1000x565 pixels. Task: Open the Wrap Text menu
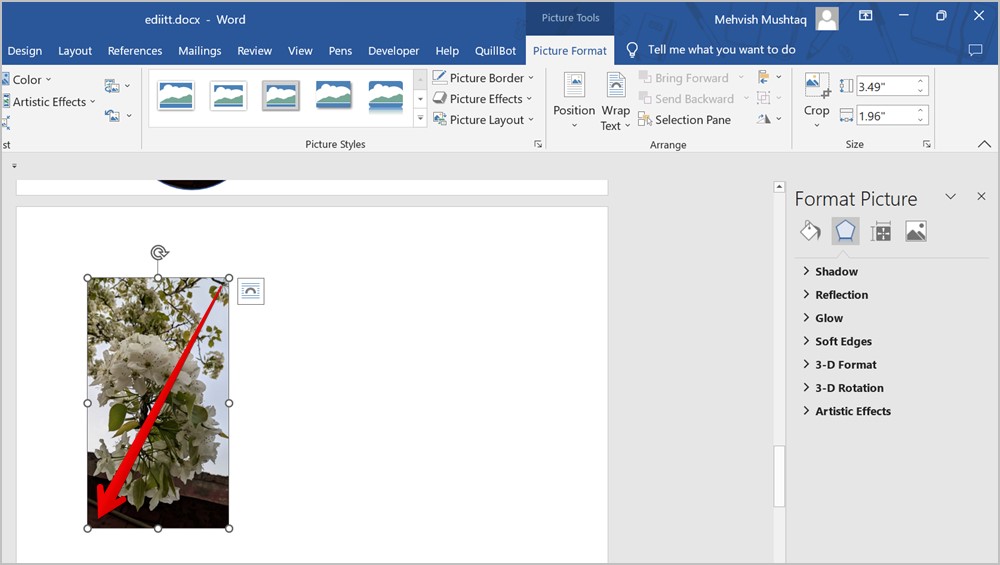(615, 100)
